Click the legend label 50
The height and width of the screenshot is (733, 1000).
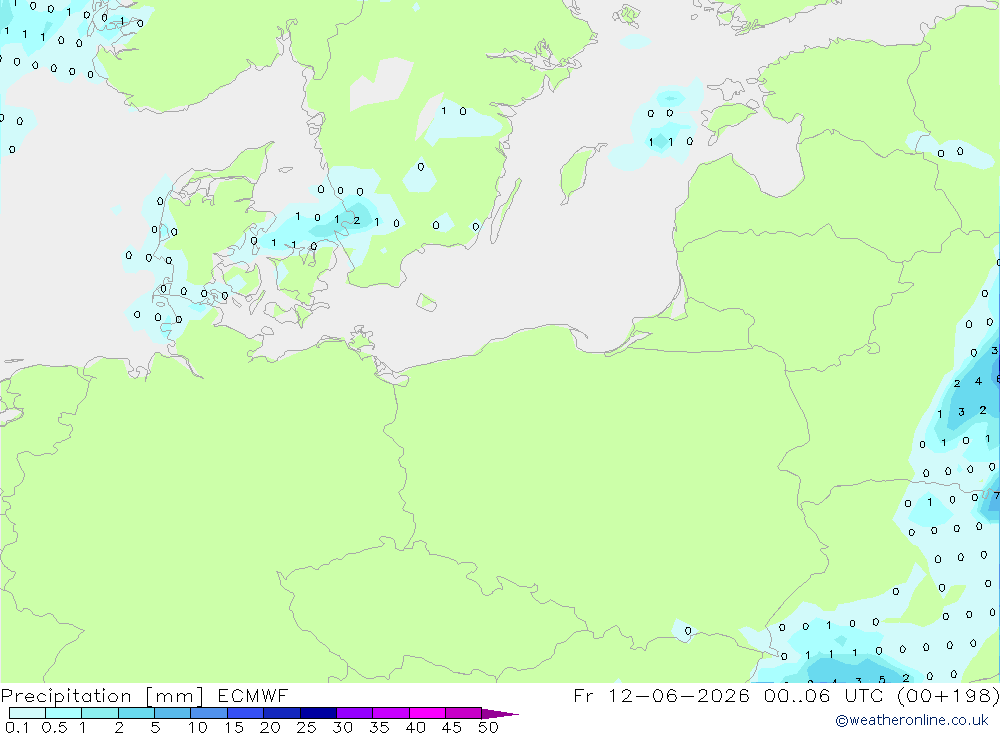coord(489,727)
